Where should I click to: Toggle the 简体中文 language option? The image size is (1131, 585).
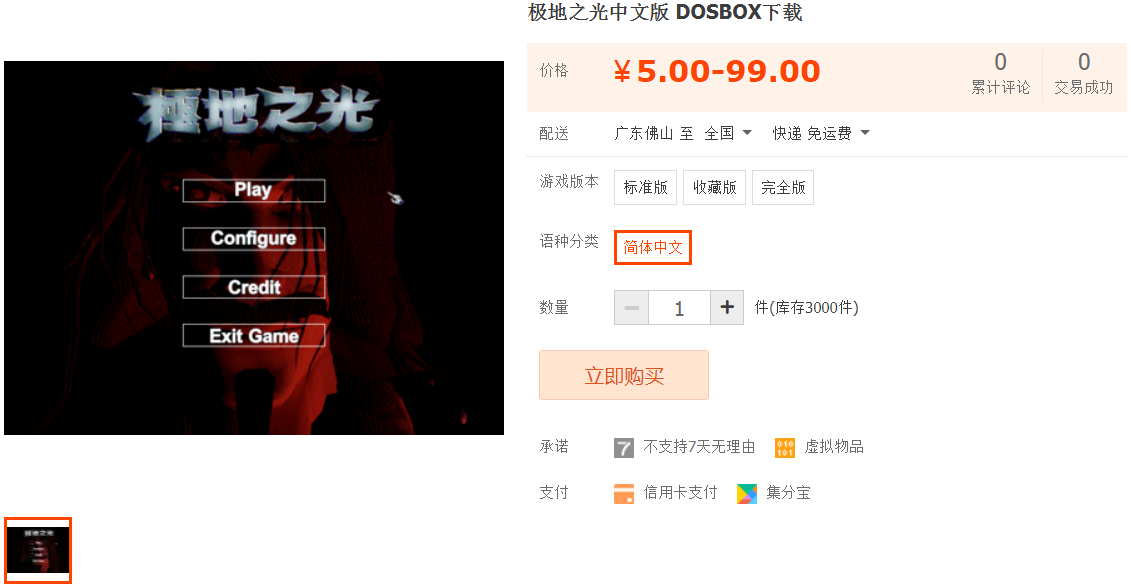point(653,247)
